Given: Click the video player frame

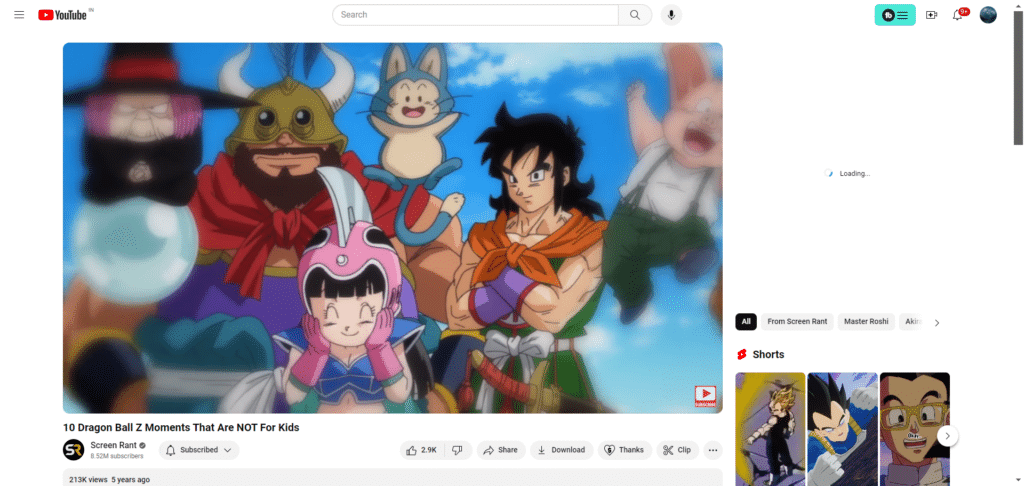Looking at the screenshot, I should [x=392, y=228].
